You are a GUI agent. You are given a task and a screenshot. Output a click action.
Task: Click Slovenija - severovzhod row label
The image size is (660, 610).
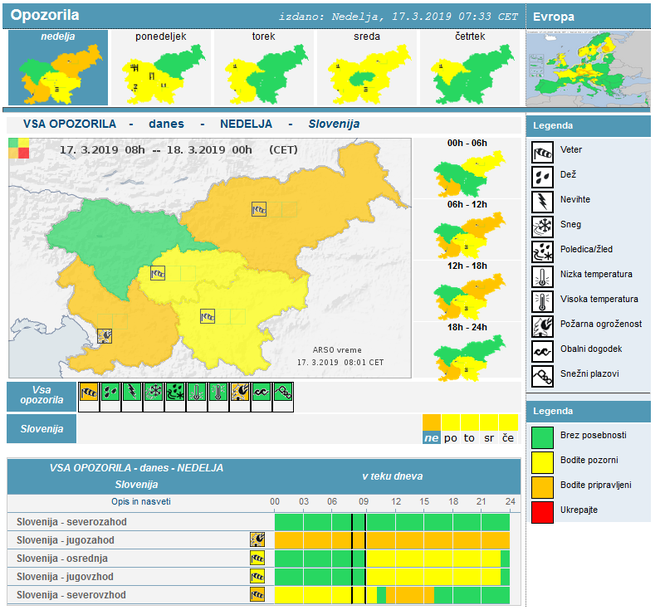71,595
